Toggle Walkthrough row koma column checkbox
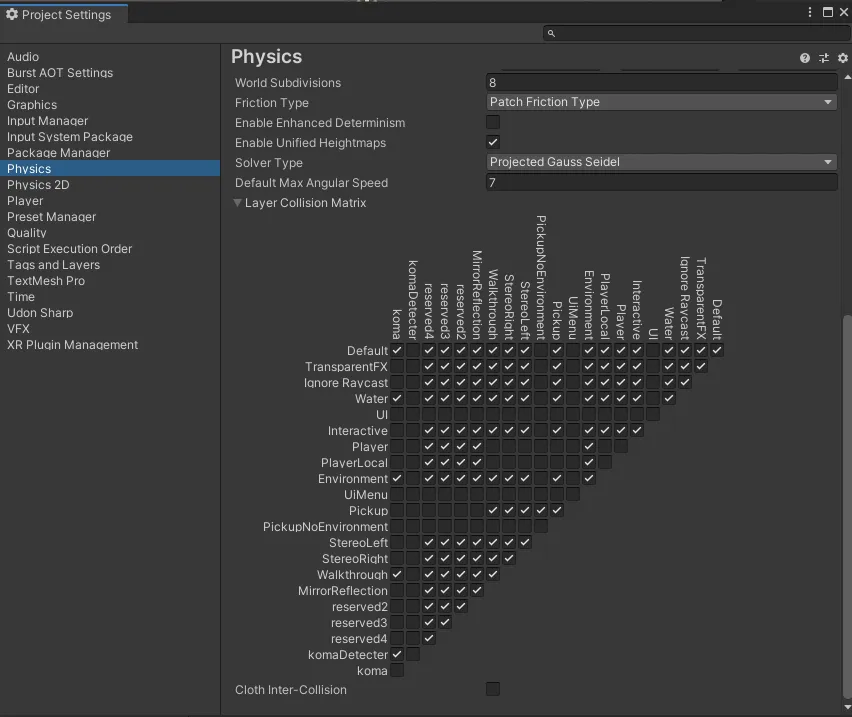The width and height of the screenshot is (852, 717). pos(397,574)
